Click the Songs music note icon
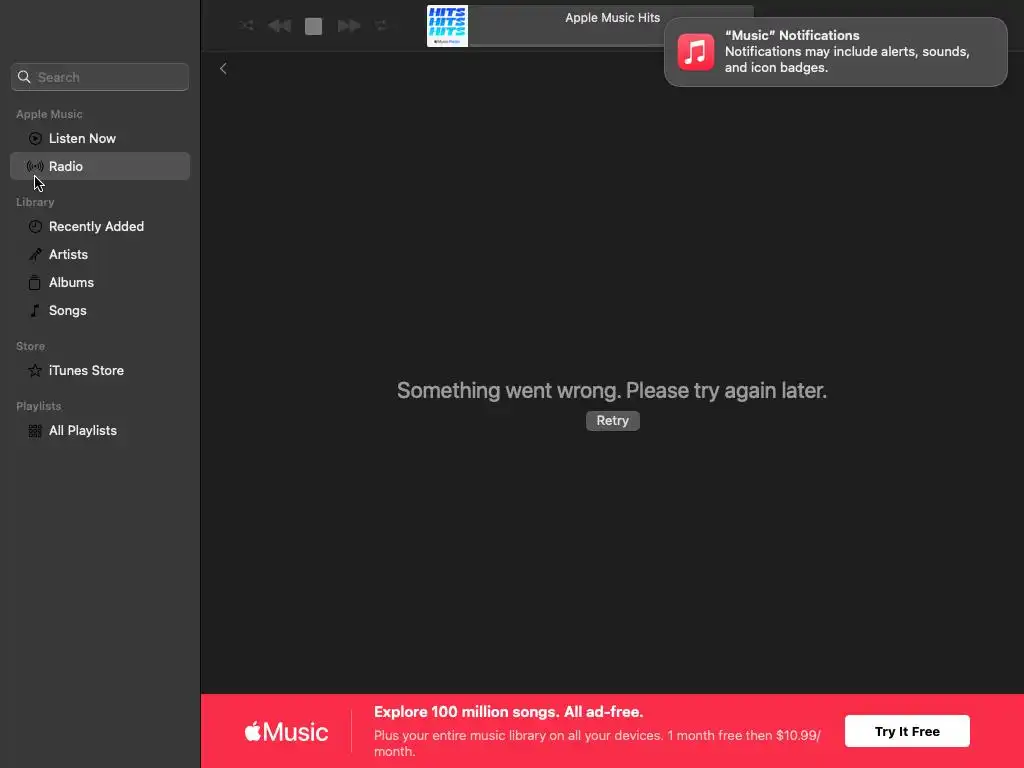The image size is (1024, 768). [35, 311]
